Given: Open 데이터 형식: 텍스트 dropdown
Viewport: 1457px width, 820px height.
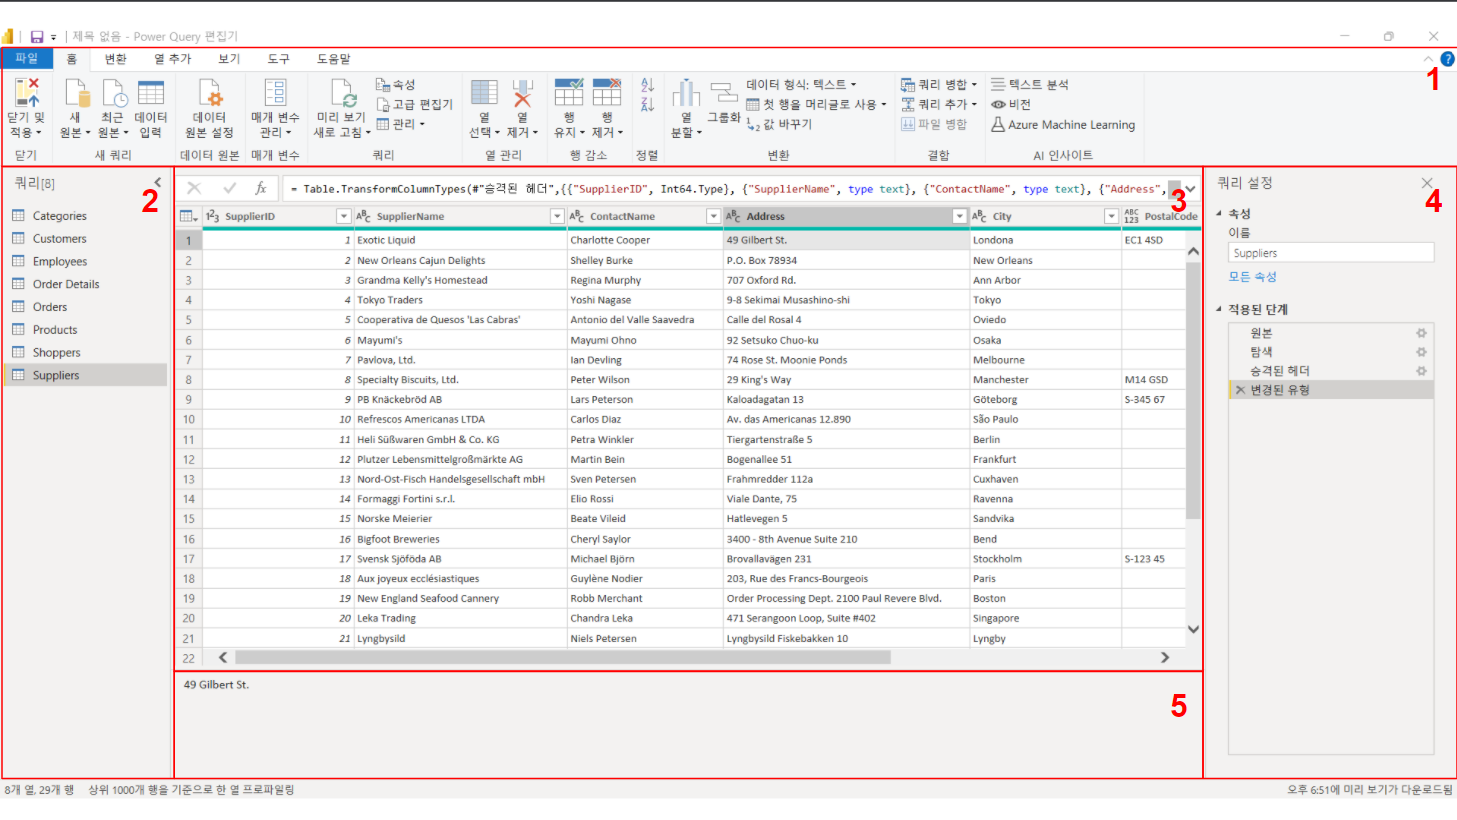Looking at the screenshot, I should click(x=801, y=85).
